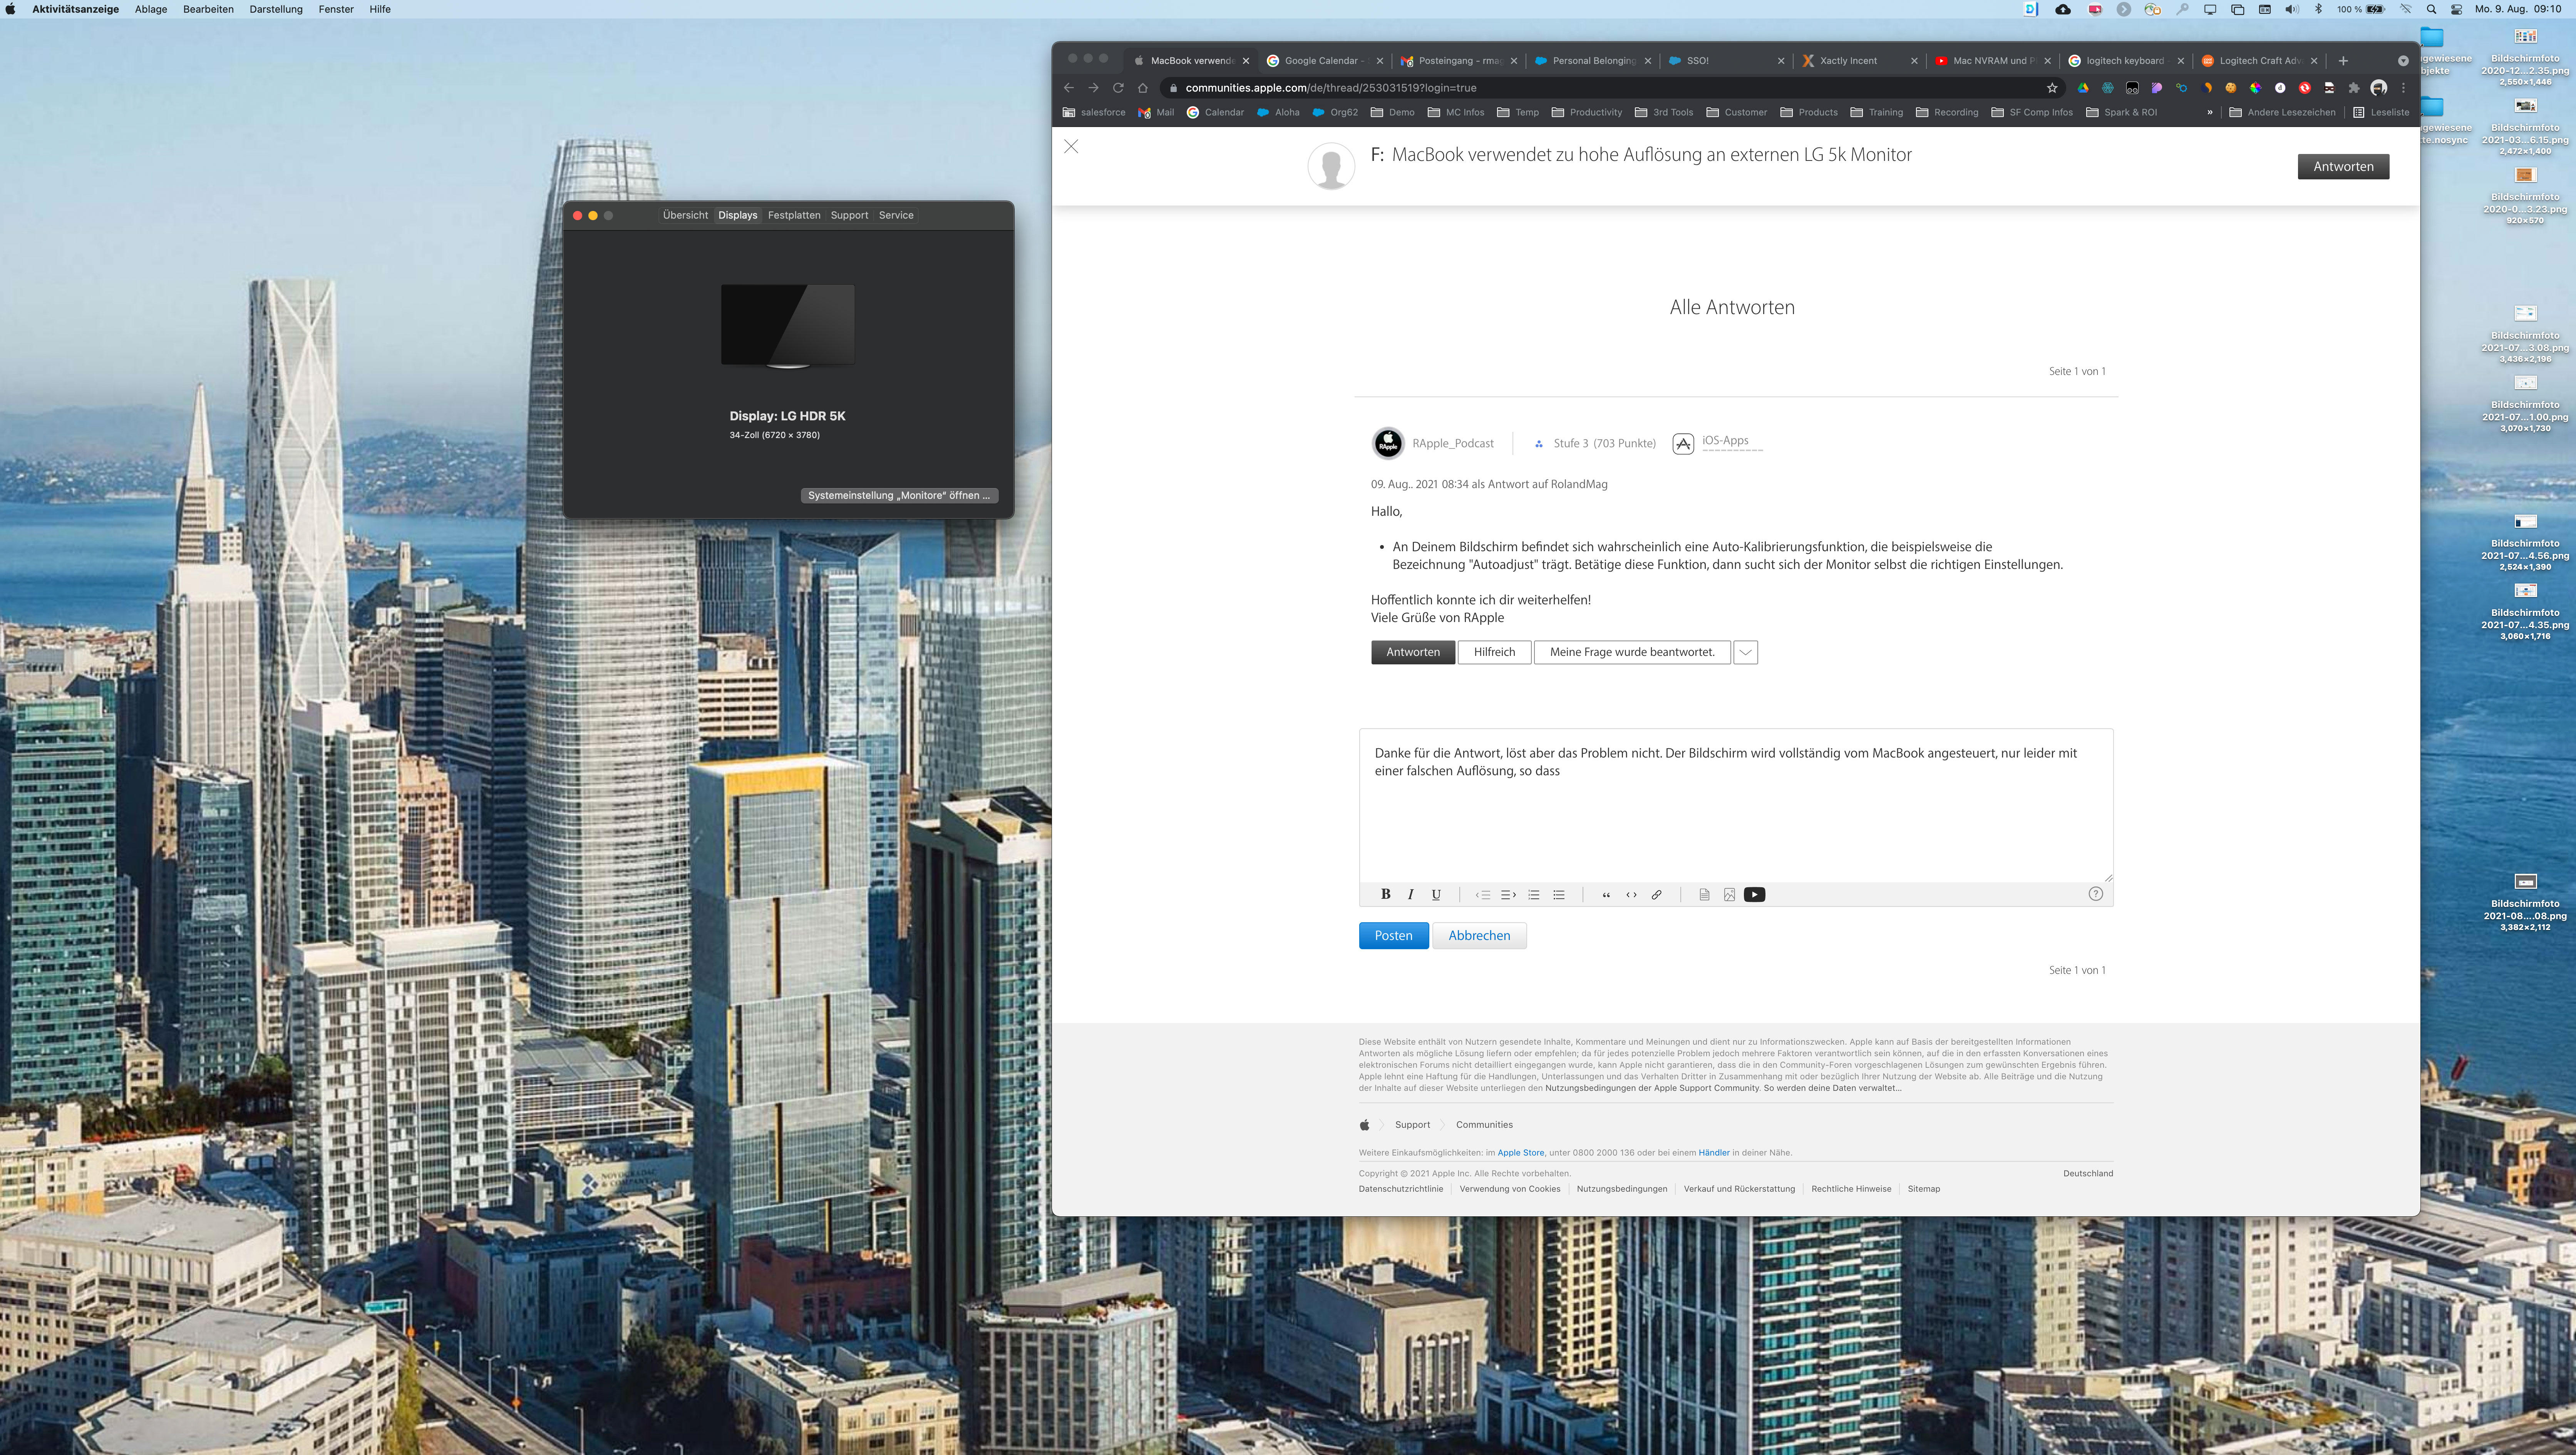Insert a hyperlink using the link icon
The image size is (2576, 1455).
1656,894
